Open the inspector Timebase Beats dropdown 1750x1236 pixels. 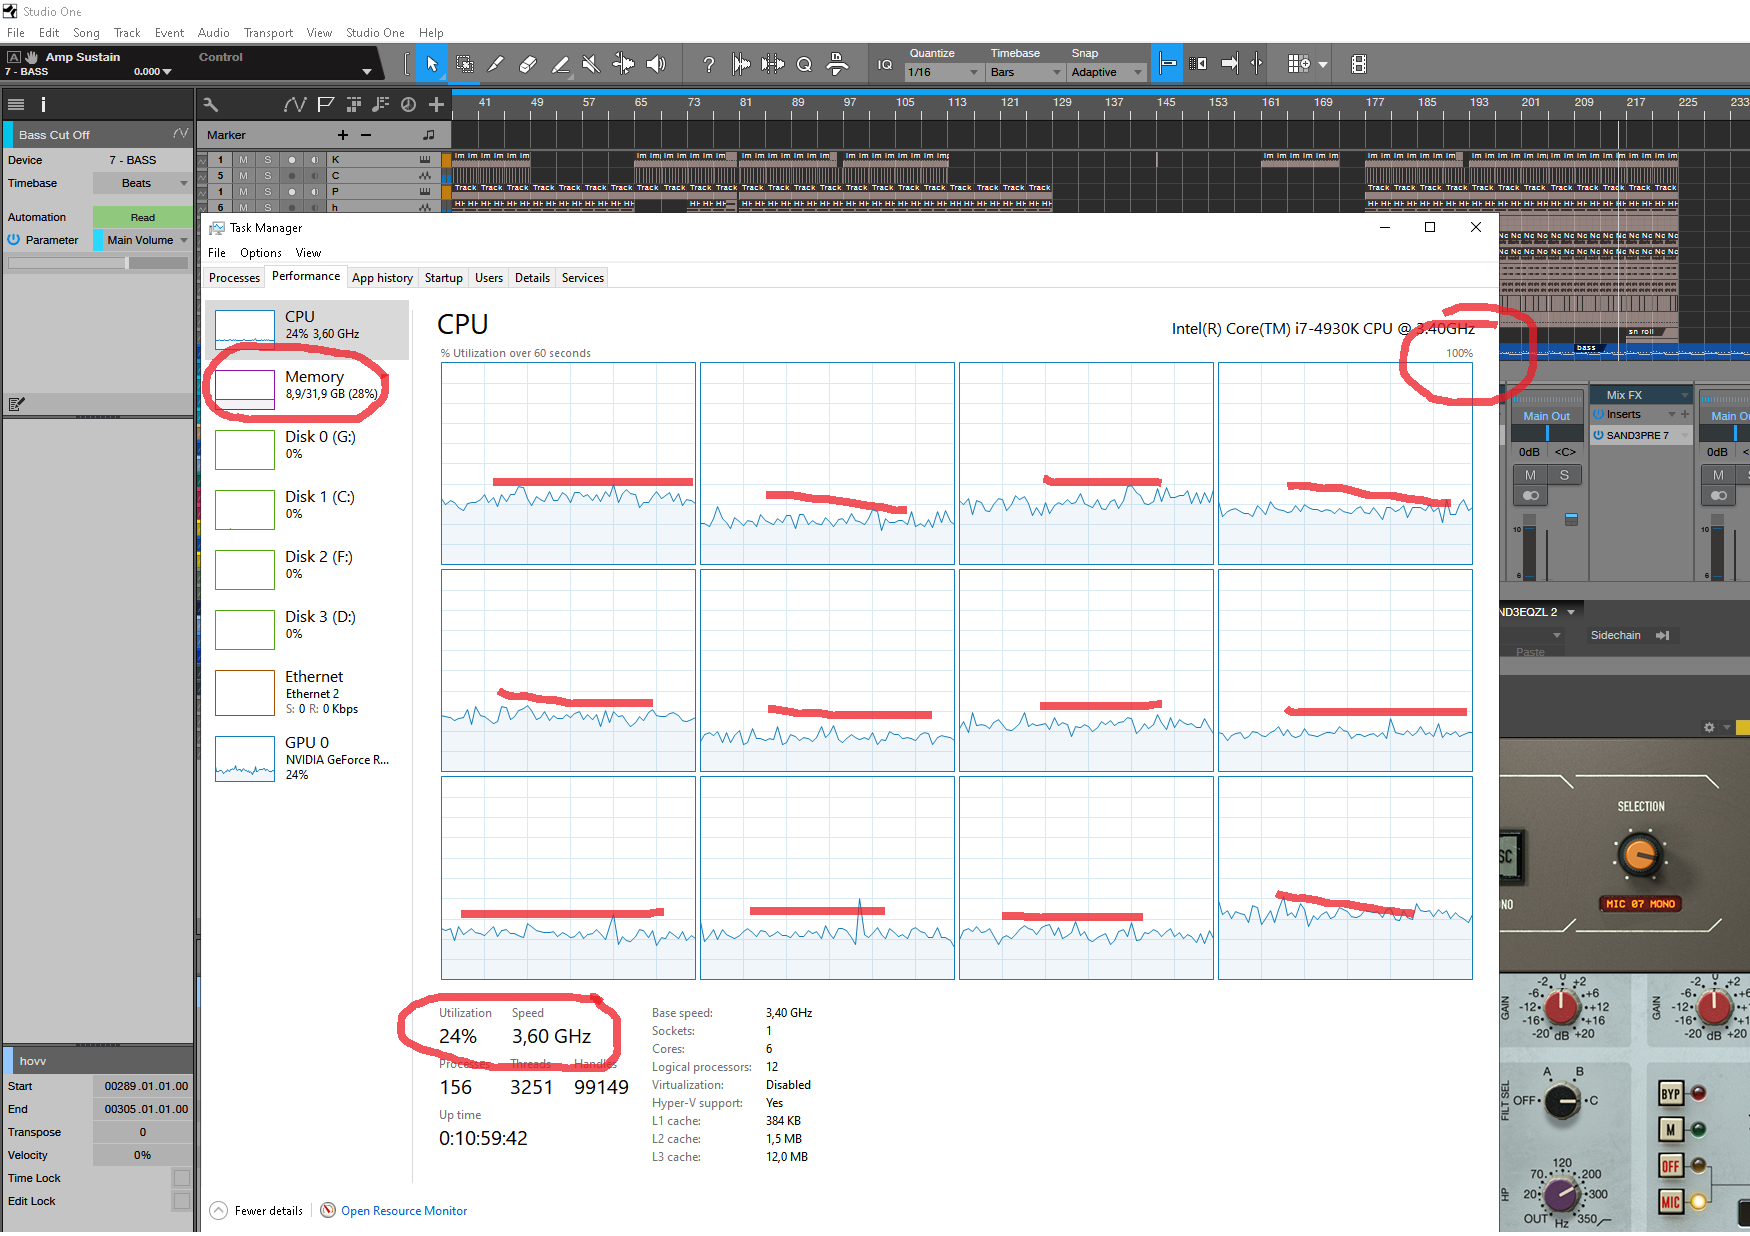(141, 183)
